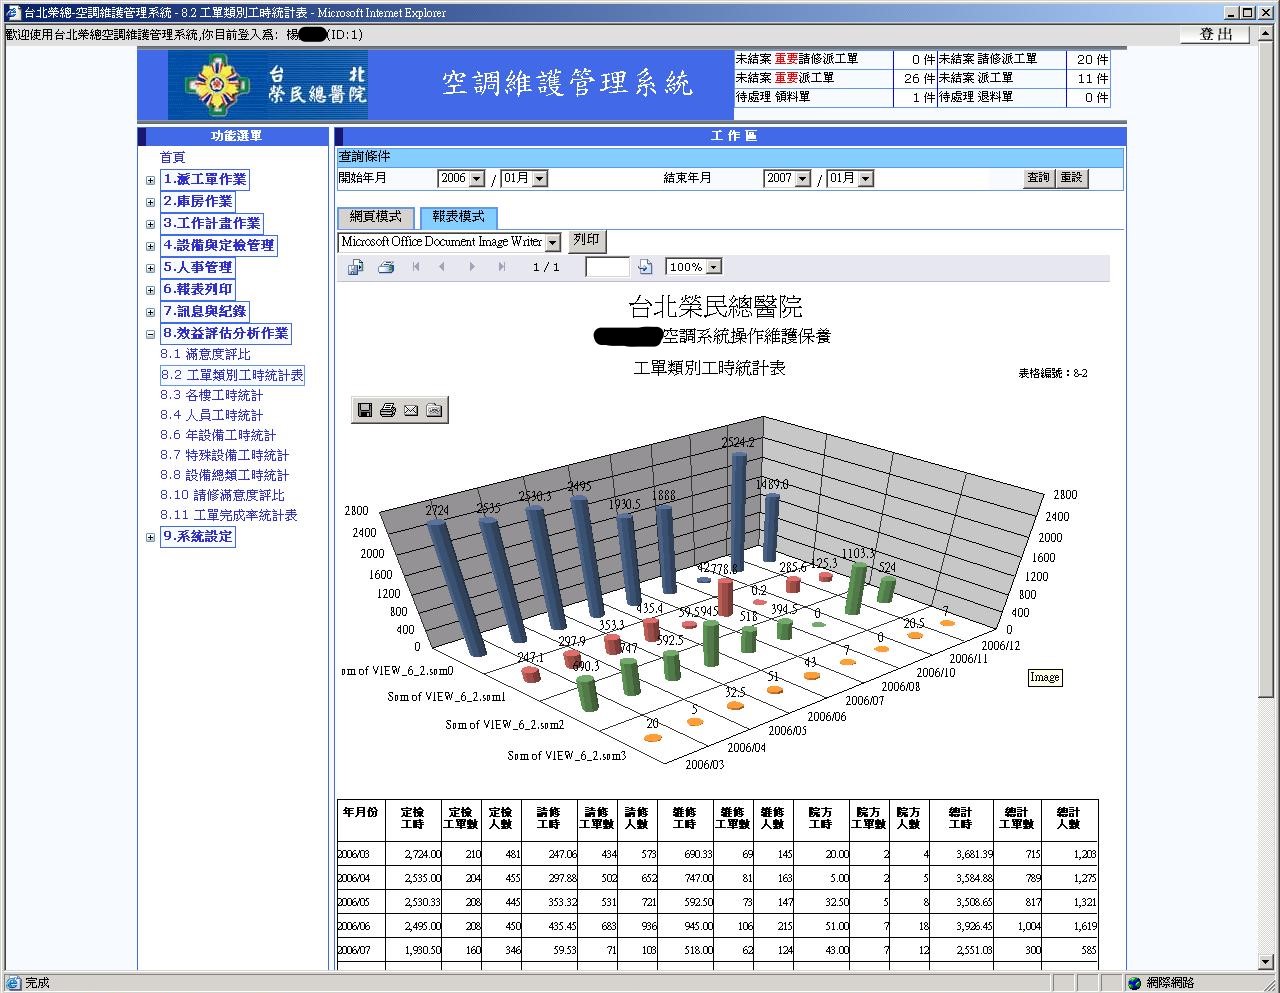Email the chart with the envelope icon
This screenshot has height=993, width=1280.
(x=411, y=410)
